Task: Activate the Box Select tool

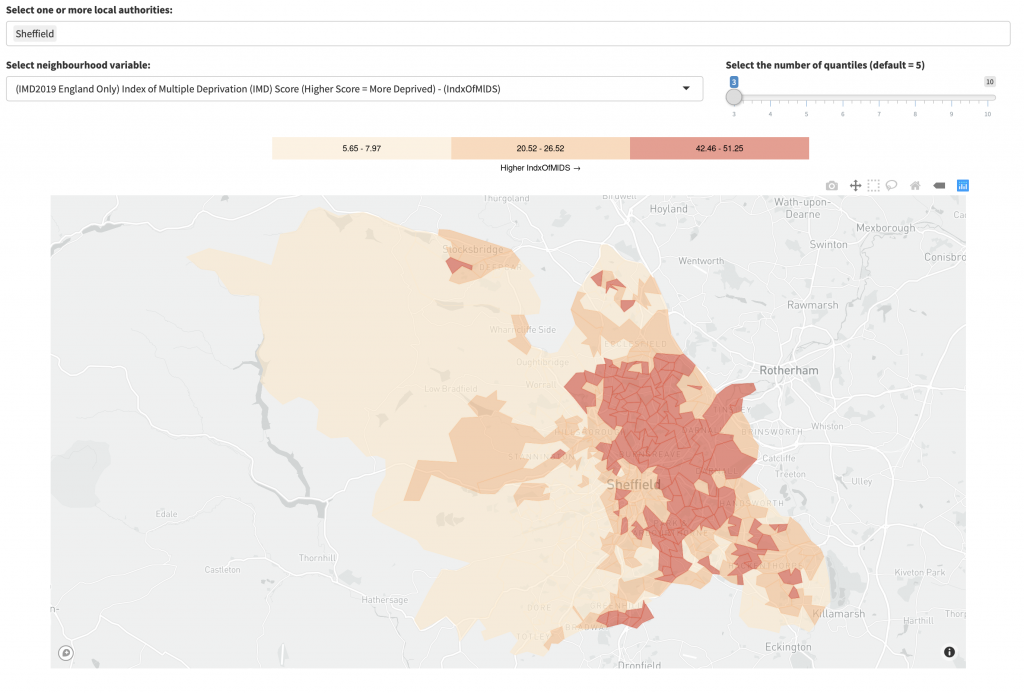Action: (872, 185)
